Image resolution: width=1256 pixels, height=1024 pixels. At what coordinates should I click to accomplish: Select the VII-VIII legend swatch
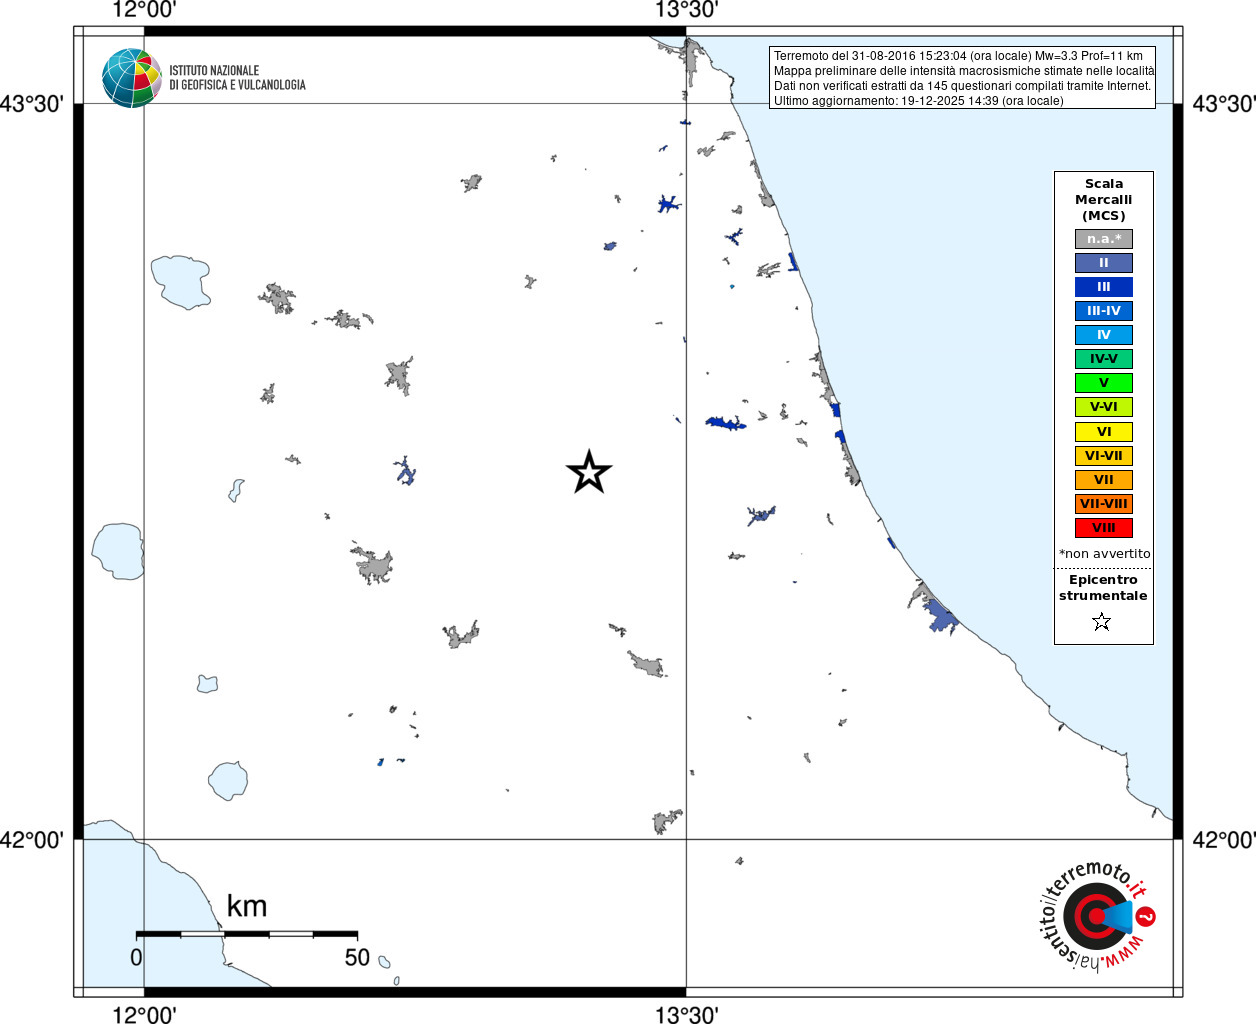tap(1104, 504)
